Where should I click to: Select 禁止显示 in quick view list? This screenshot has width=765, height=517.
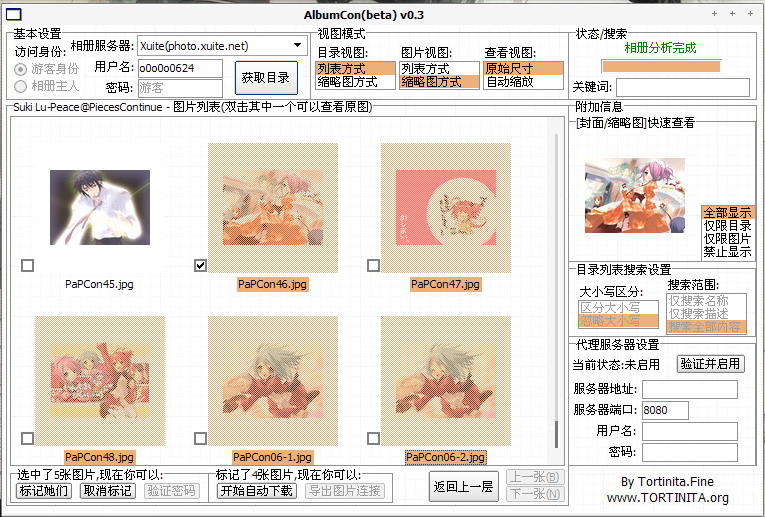(727, 252)
